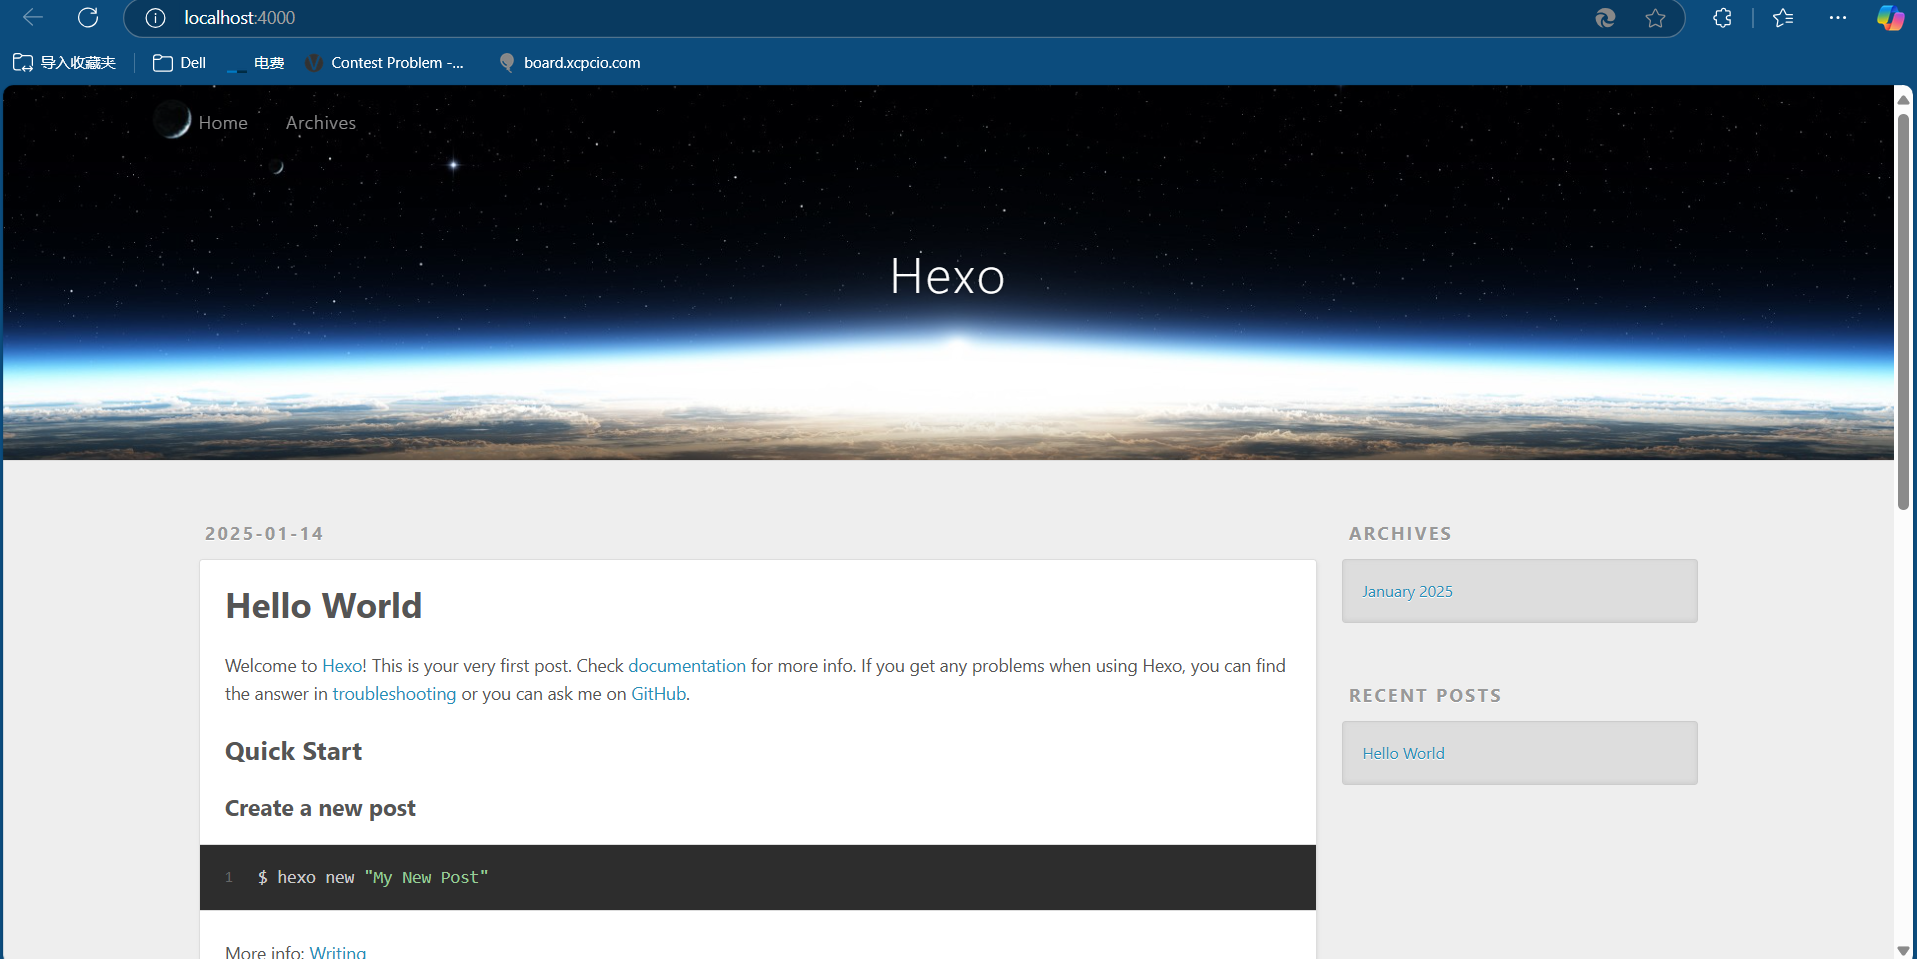Open January 2025 in Archives
The image size is (1917, 959).
(x=1407, y=592)
